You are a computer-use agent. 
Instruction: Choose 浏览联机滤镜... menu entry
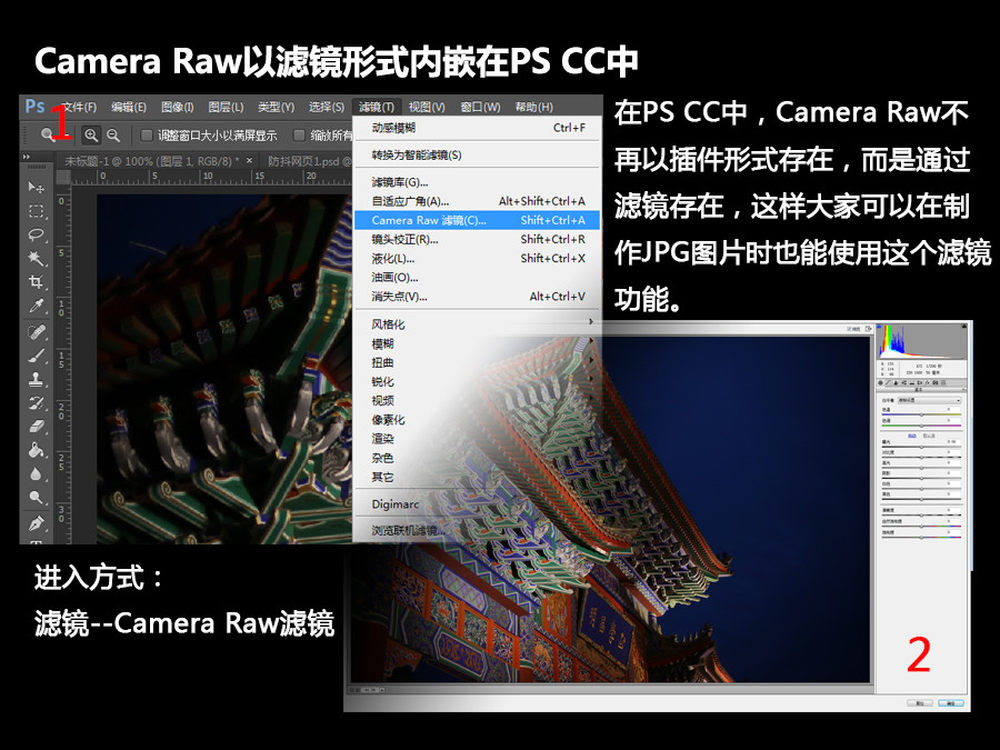pos(476,531)
